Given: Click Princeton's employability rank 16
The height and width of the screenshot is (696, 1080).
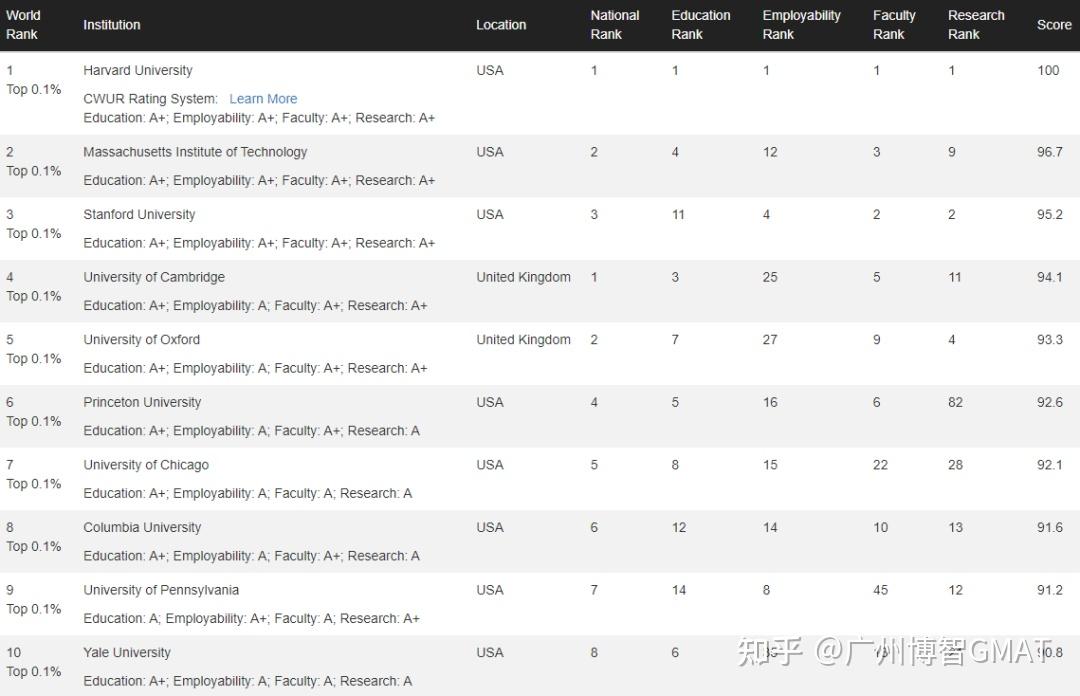Looking at the screenshot, I should (770, 402).
